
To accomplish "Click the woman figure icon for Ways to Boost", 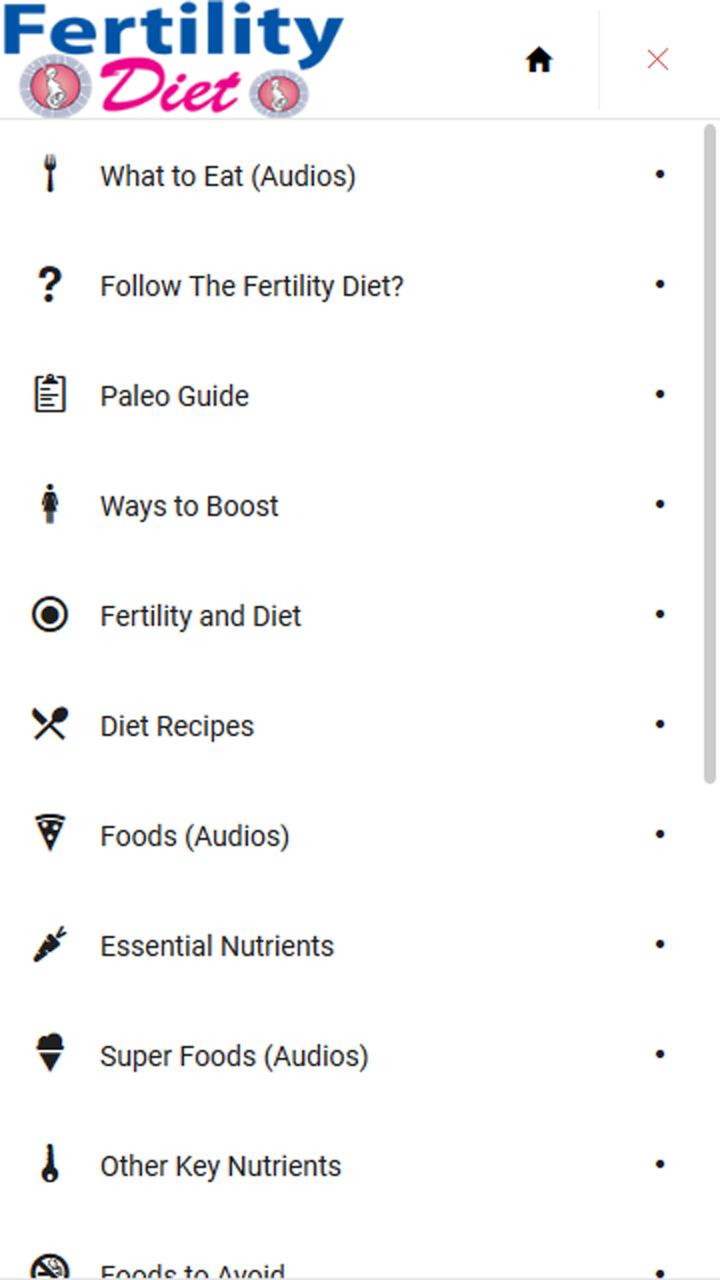I will [50, 504].
